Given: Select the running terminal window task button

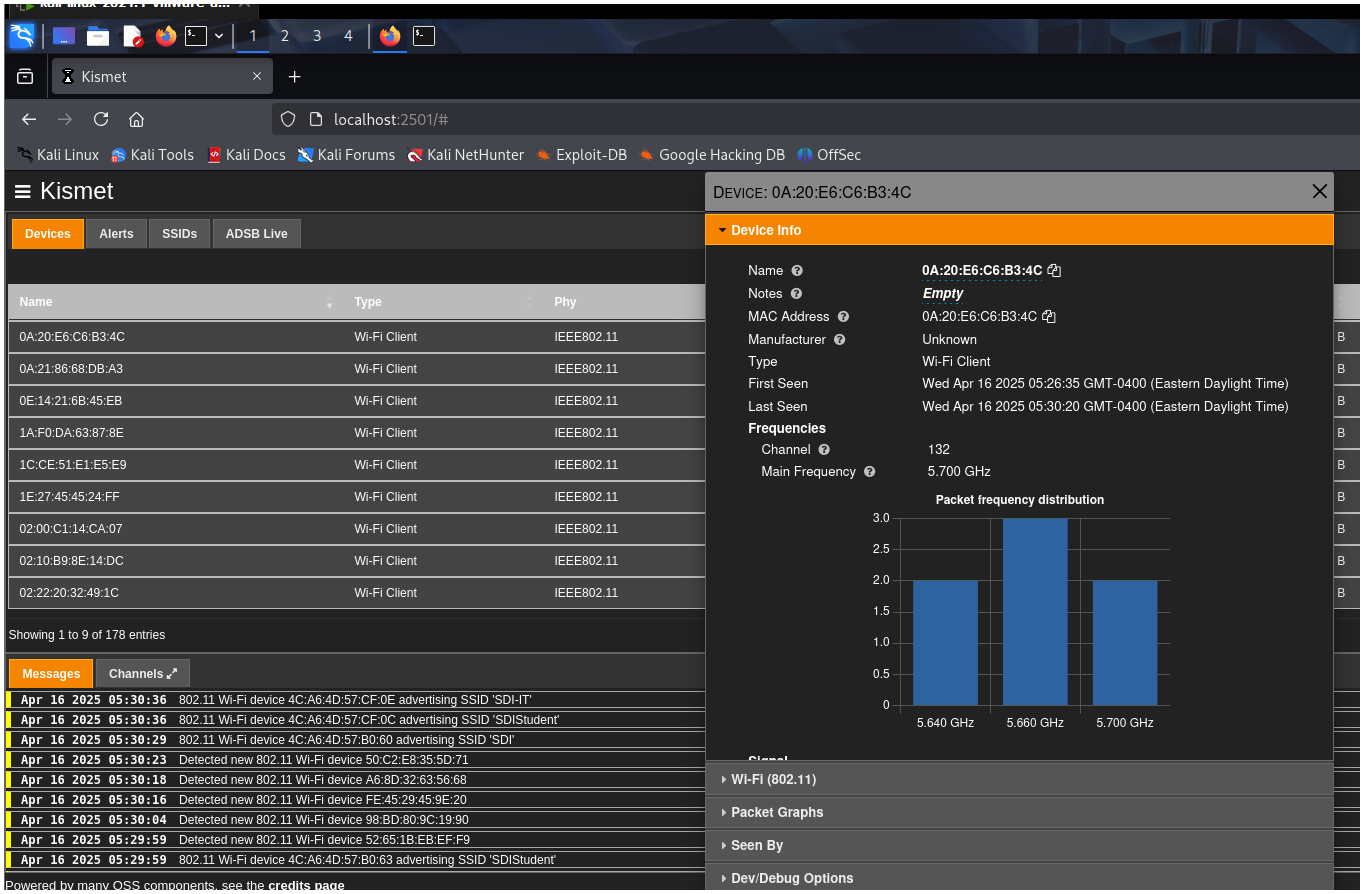Looking at the screenshot, I should 424,37.
